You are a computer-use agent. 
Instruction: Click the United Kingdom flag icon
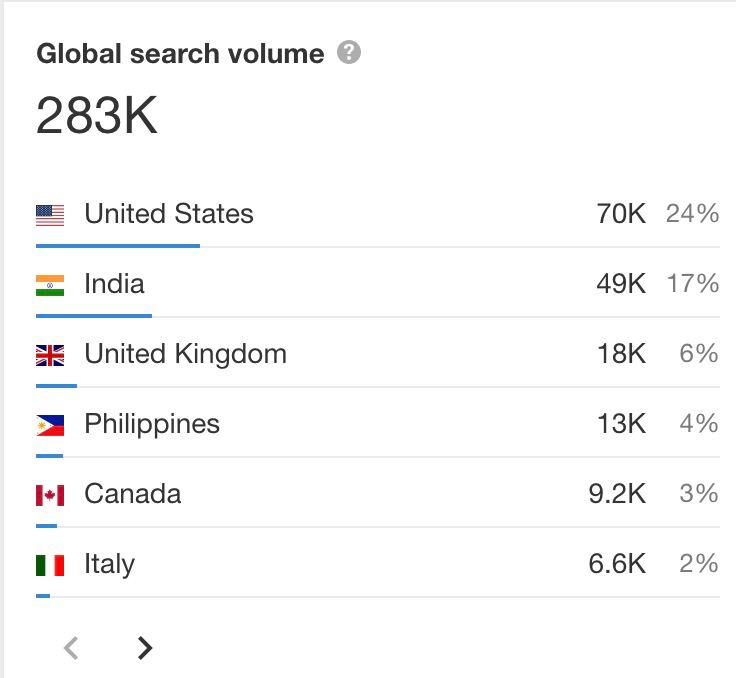(x=50, y=355)
